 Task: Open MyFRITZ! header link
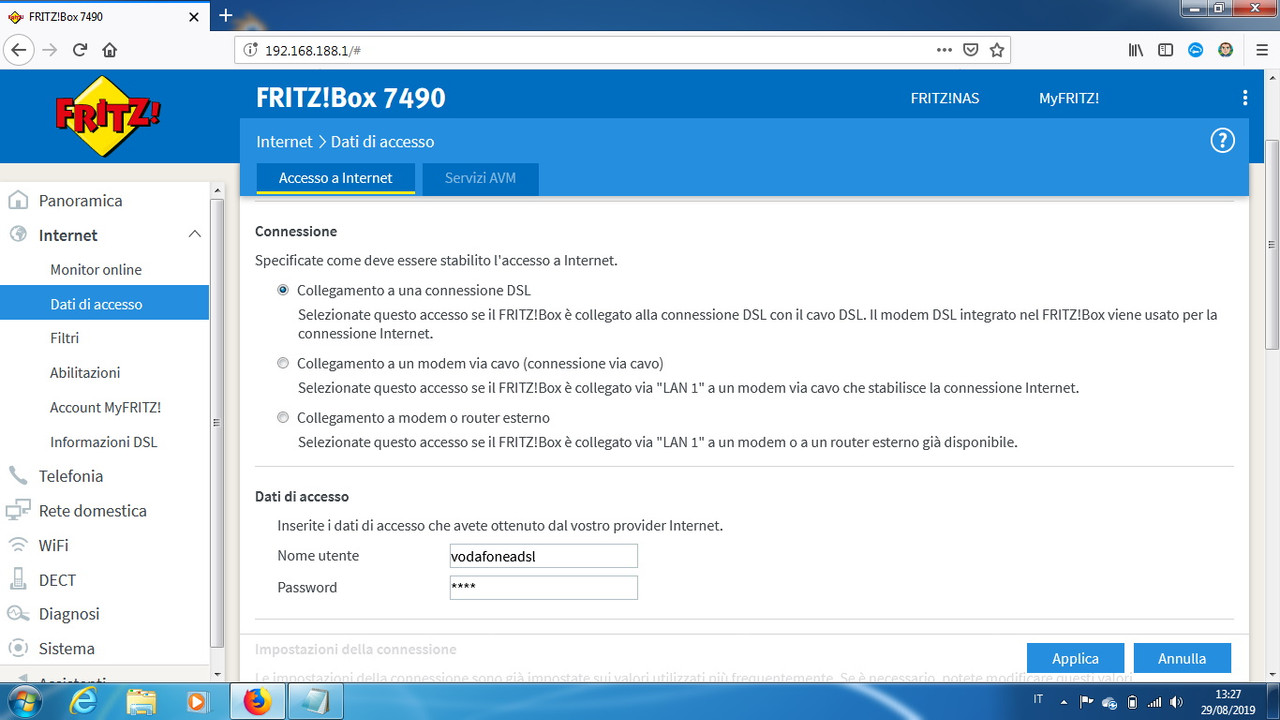1069,98
